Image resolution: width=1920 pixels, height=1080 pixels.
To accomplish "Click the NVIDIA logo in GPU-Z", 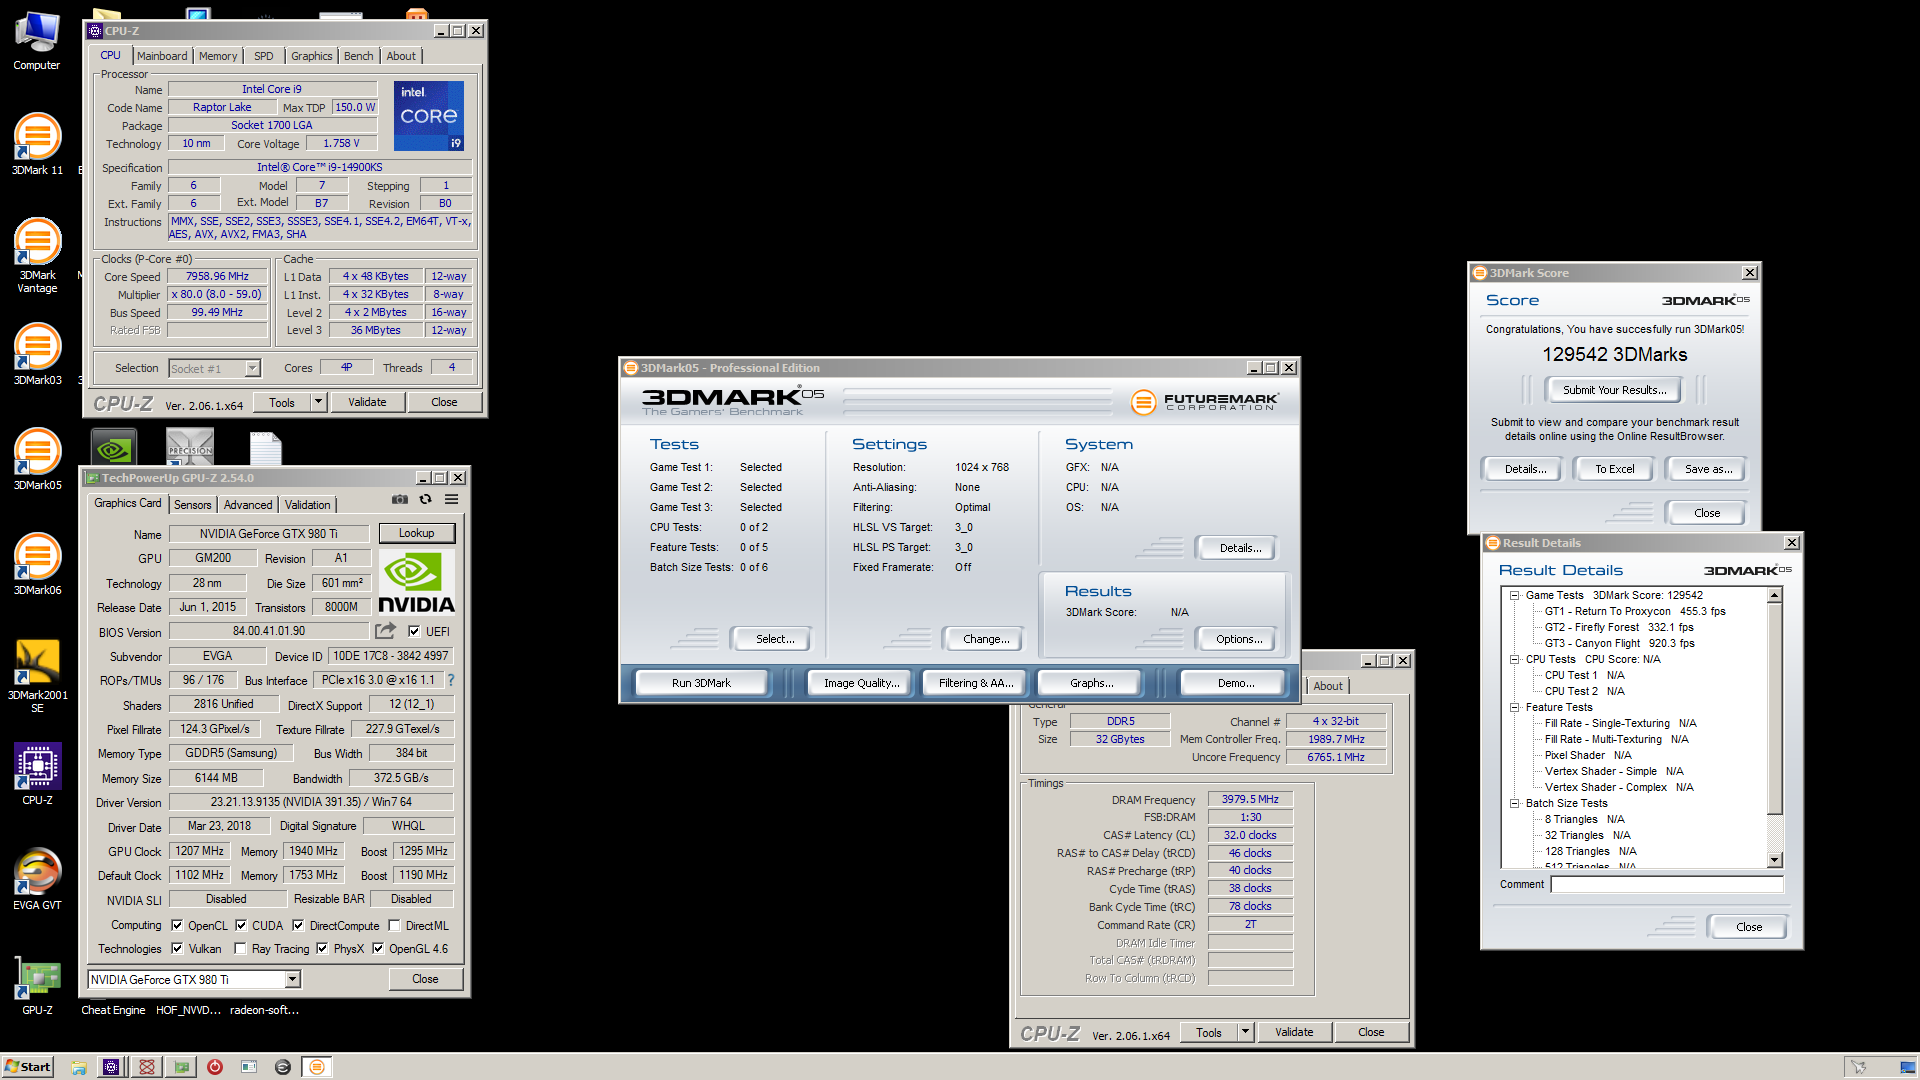I will click(416, 581).
